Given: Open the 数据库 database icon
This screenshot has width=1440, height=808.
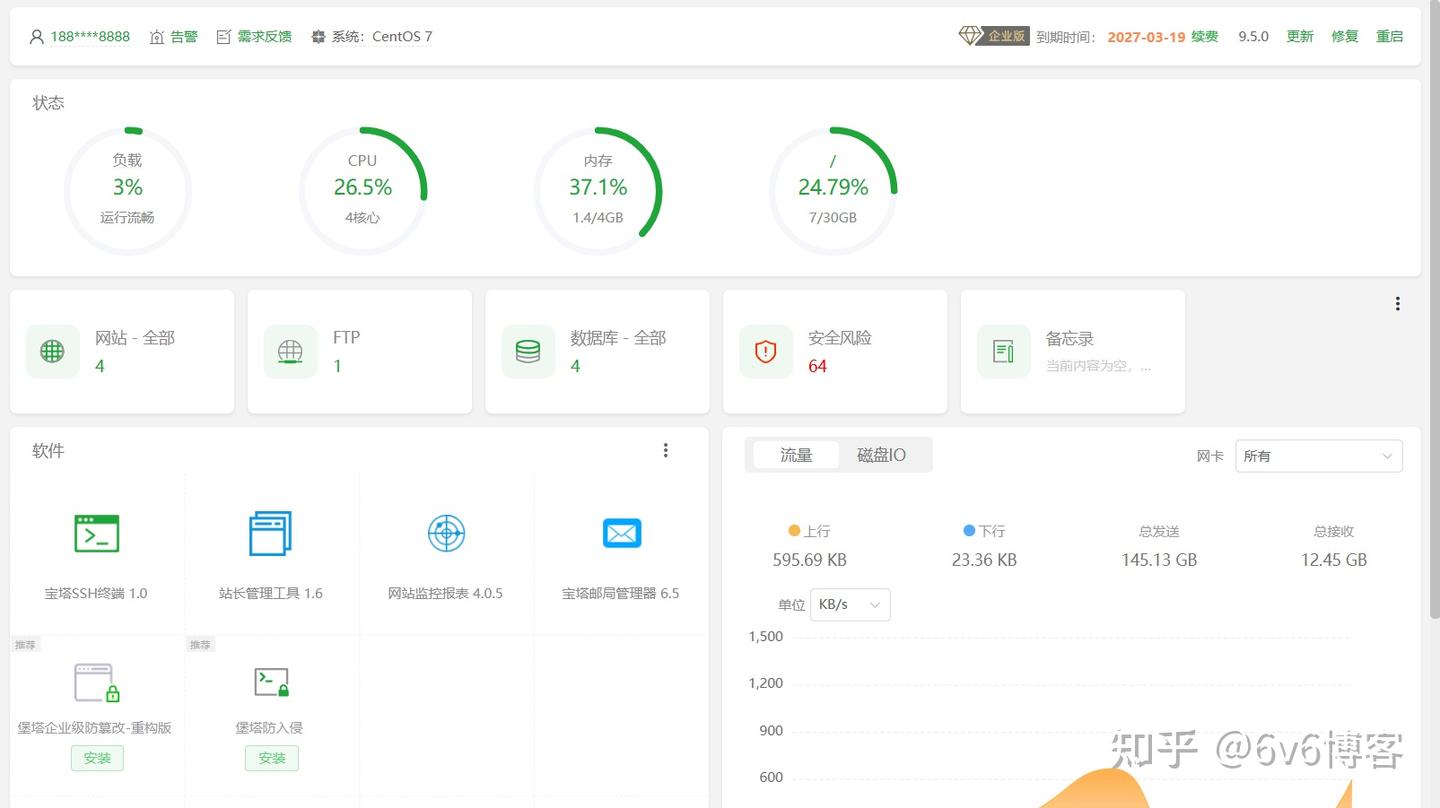Looking at the screenshot, I should tap(528, 351).
